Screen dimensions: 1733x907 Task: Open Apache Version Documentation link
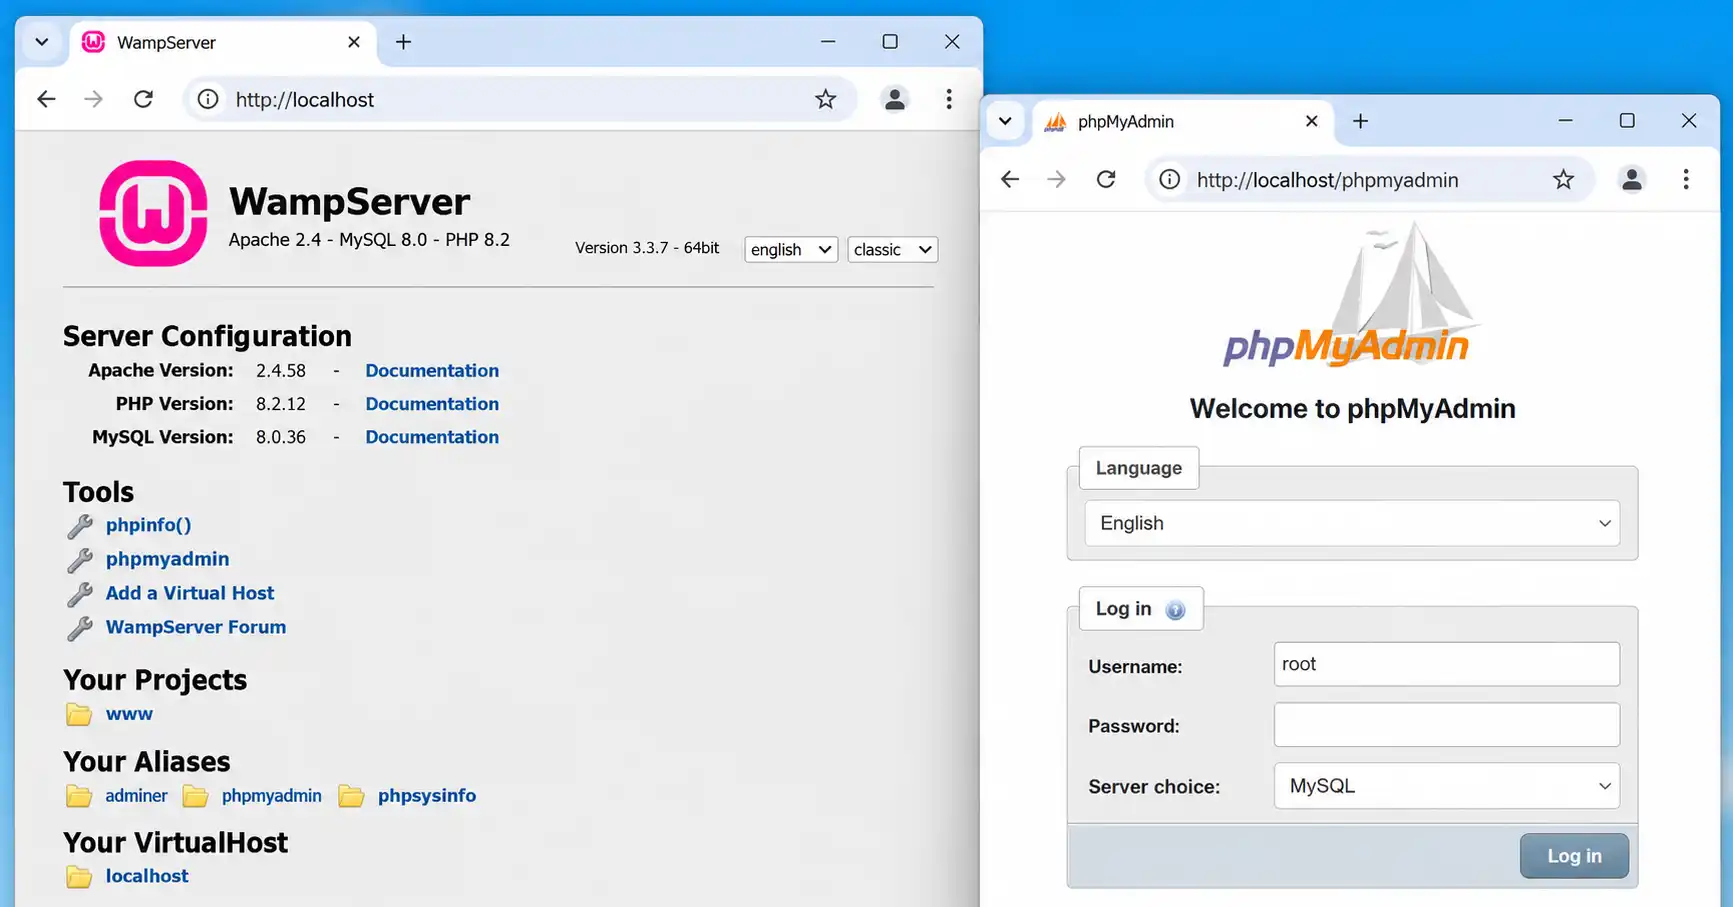pyautogui.click(x=432, y=371)
